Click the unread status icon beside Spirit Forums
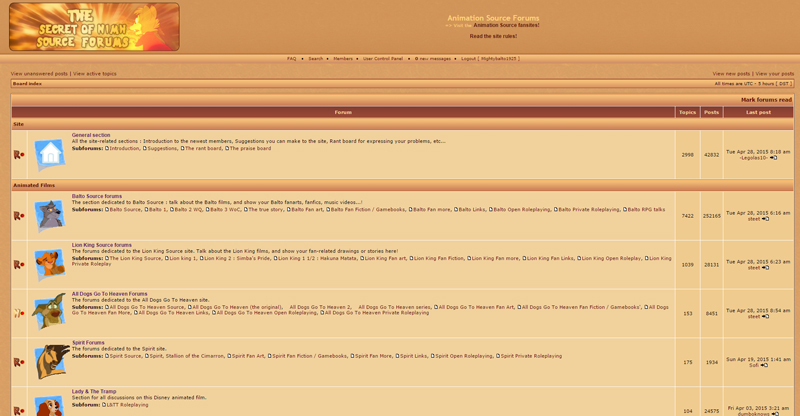800x416 pixels. pos(19,362)
